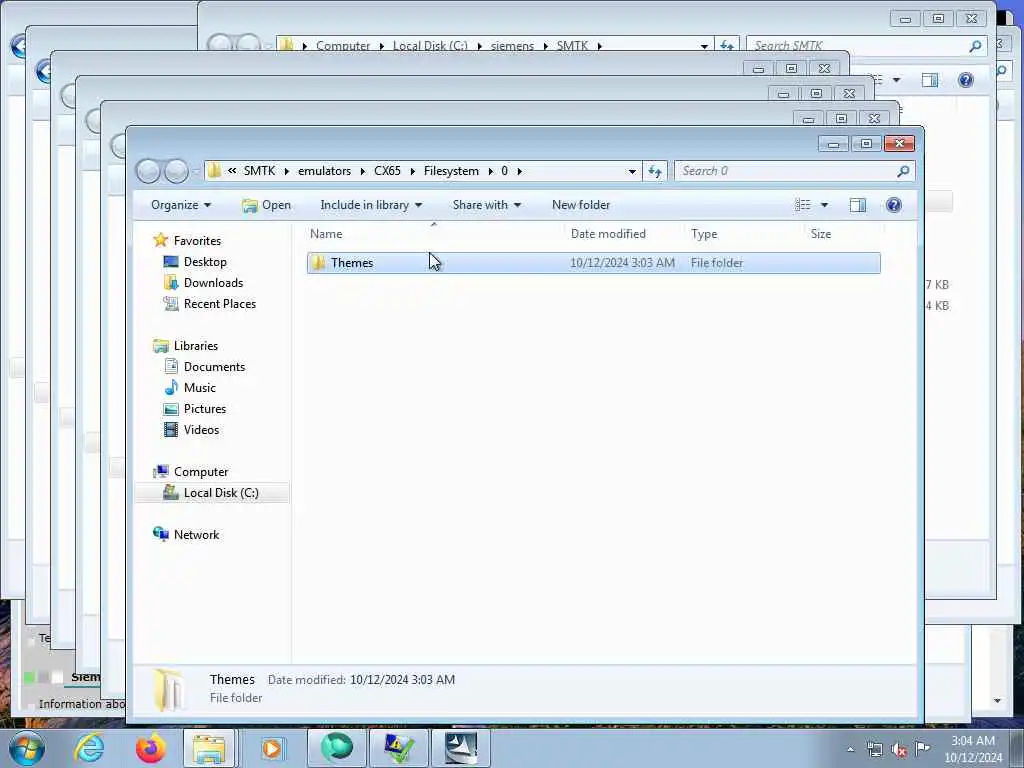
Task: Open the address bar history dropdown
Action: click(x=632, y=171)
